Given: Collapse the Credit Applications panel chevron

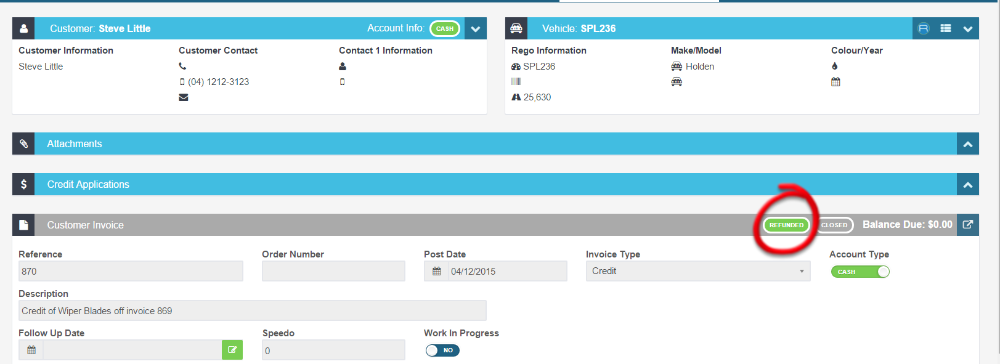Looking at the screenshot, I should [x=968, y=185].
